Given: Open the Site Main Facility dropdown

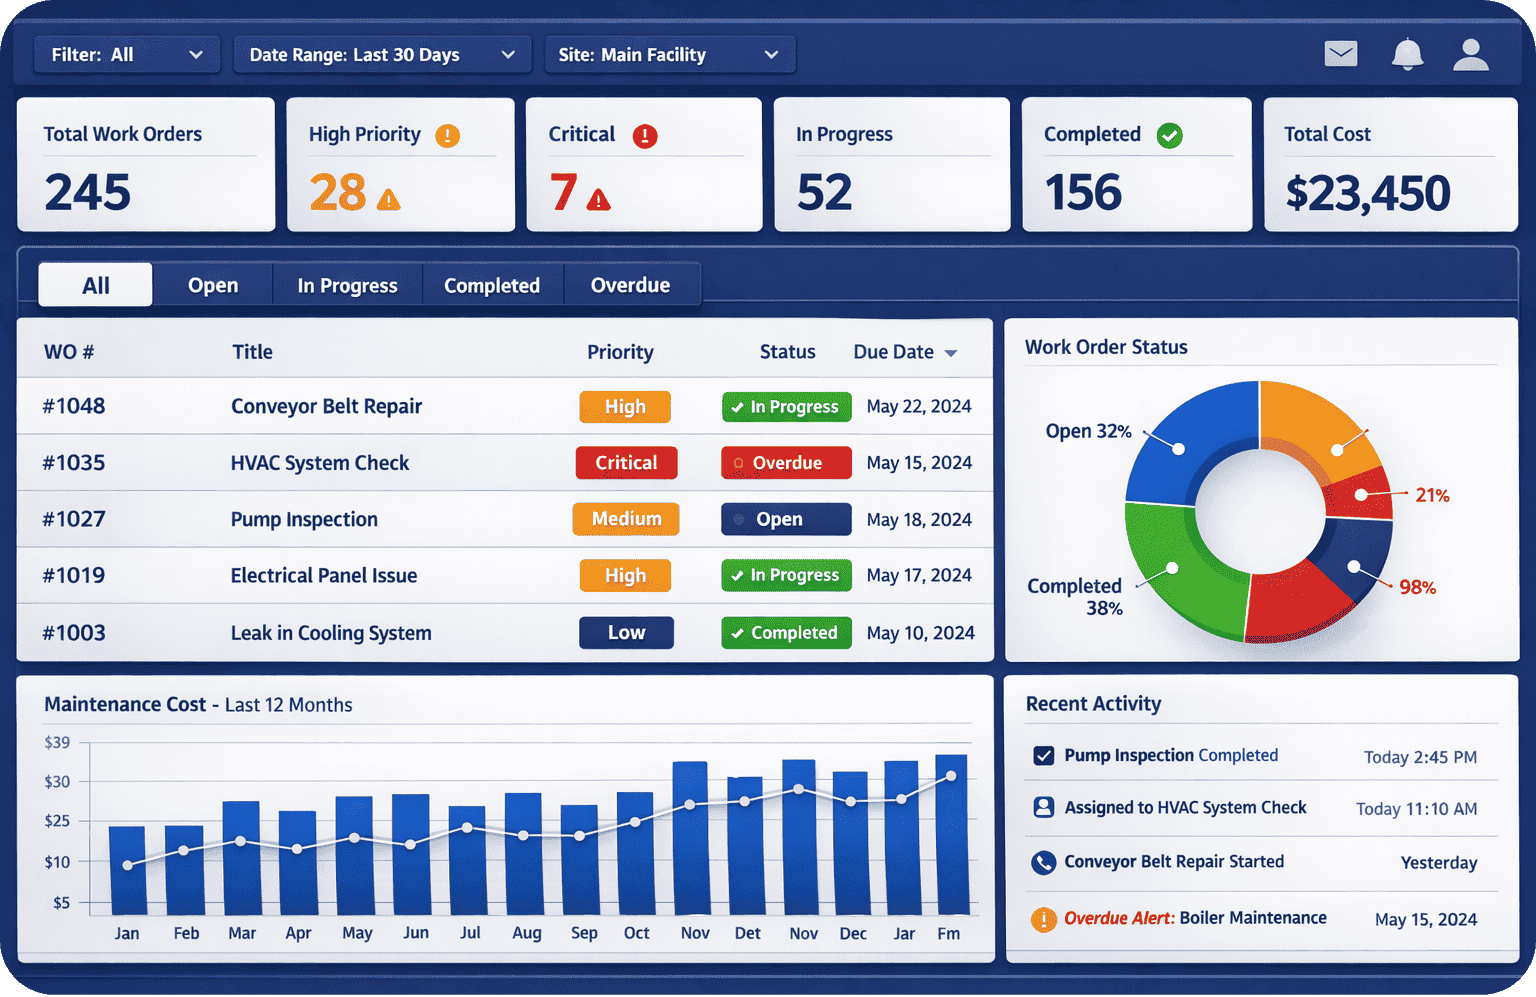Looking at the screenshot, I should click(x=669, y=54).
